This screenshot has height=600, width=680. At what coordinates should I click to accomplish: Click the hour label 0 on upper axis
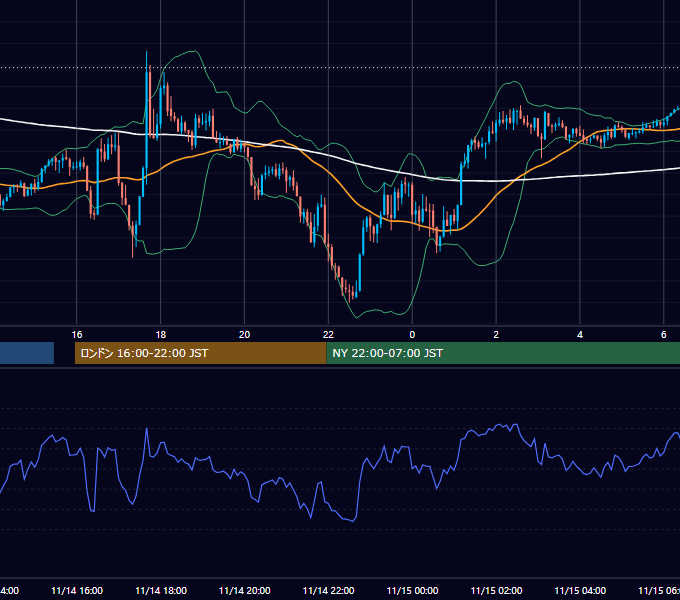412,335
